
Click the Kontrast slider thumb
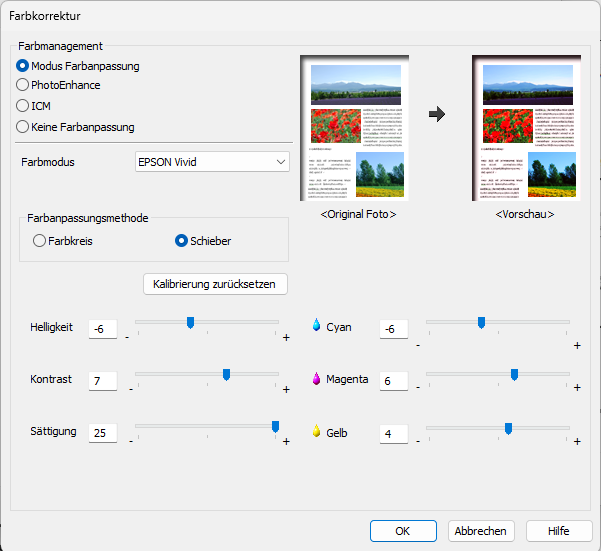[226, 375]
